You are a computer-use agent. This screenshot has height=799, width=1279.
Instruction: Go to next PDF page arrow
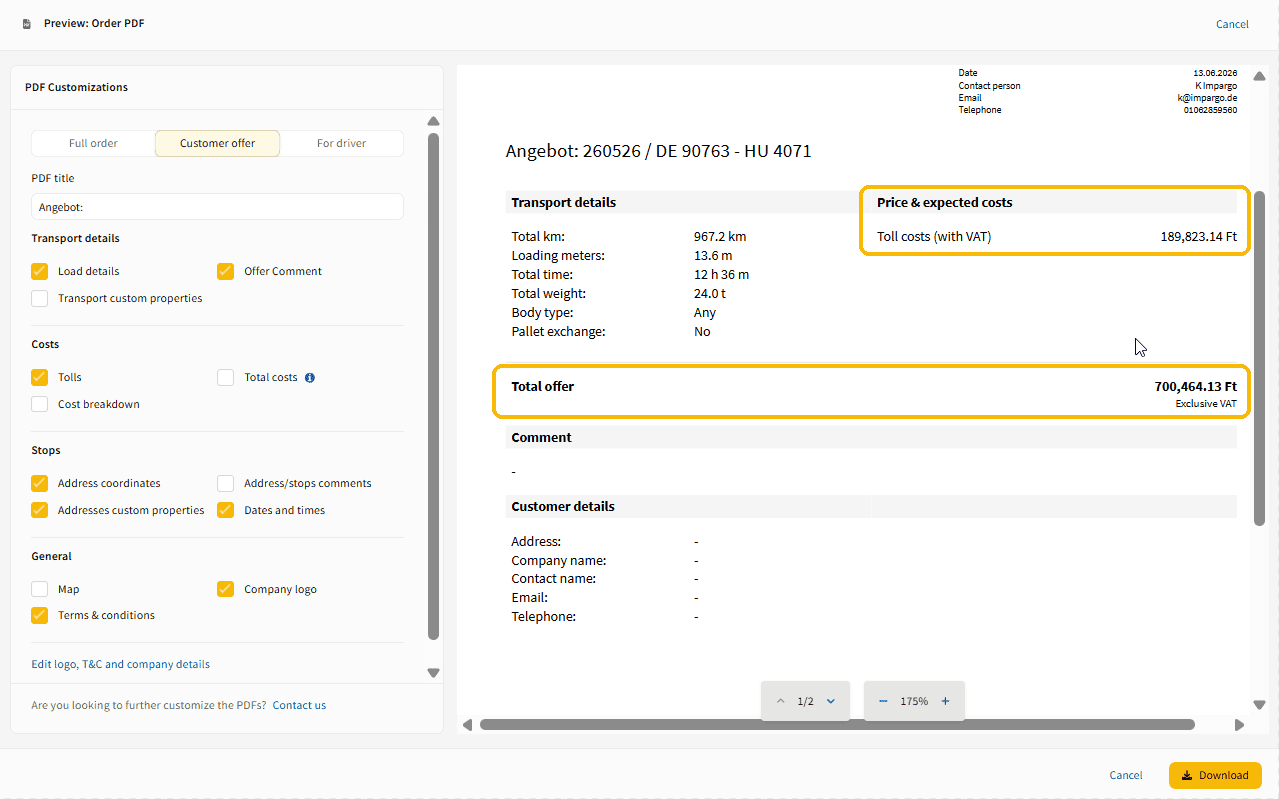point(831,701)
